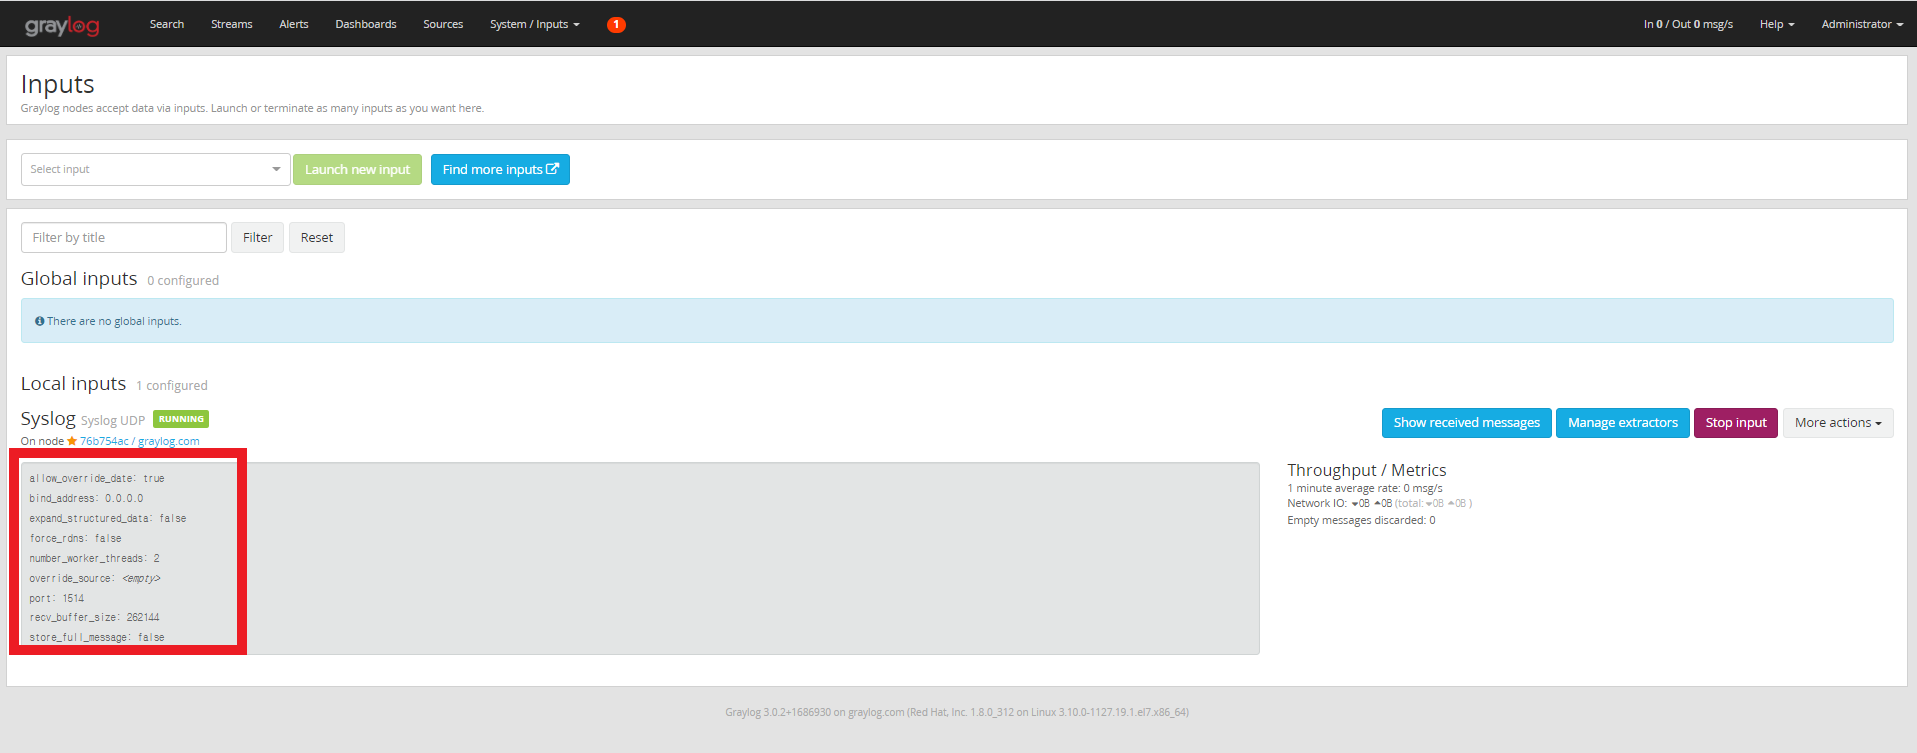
Task: Navigate to Dashboards
Action: [366, 24]
